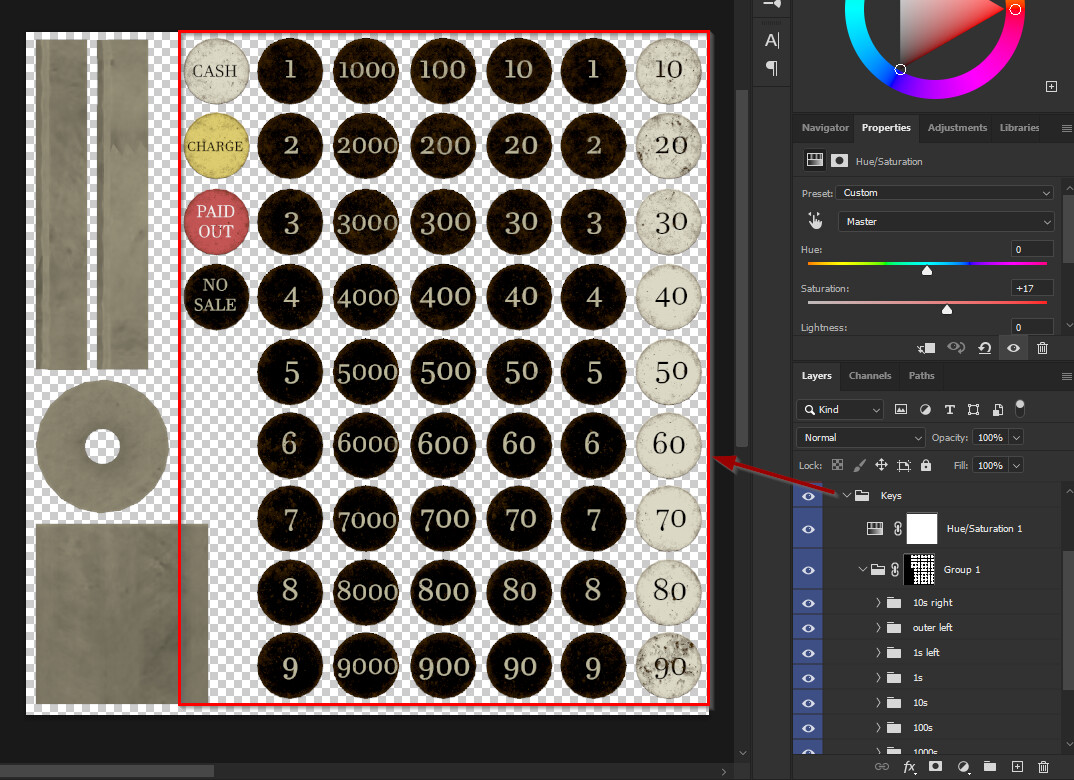Switch to the Channels tab
Screen dimensions: 1074x780
(870, 376)
